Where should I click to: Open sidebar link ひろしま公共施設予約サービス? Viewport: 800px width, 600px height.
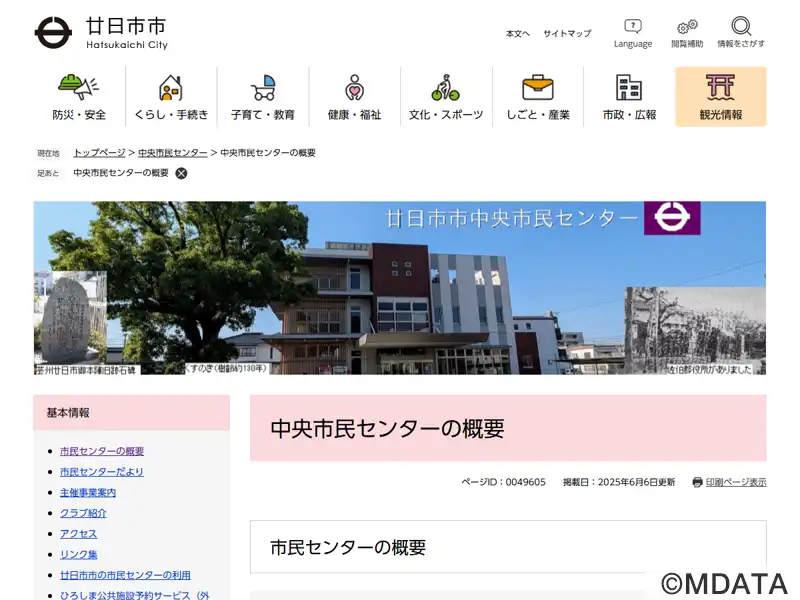click(135, 595)
